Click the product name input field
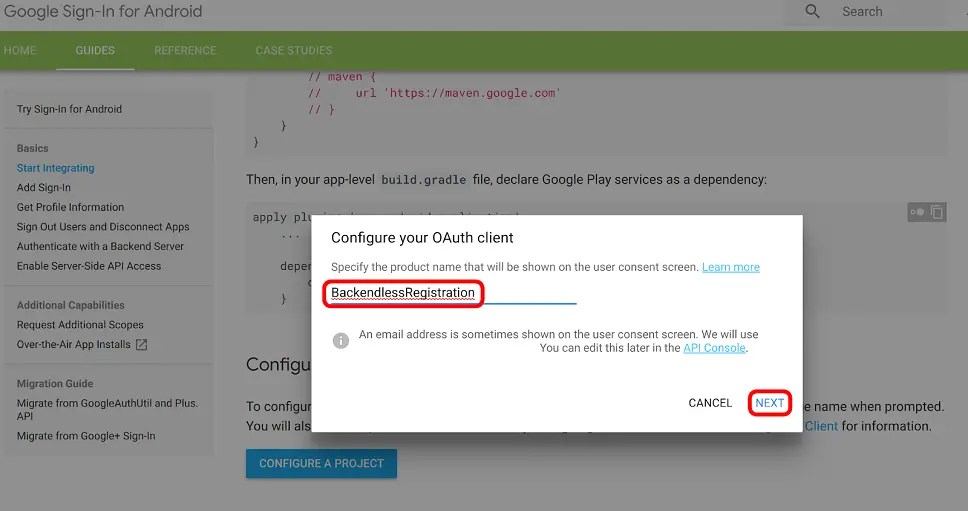This screenshot has height=511, width=968. [x=453, y=293]
